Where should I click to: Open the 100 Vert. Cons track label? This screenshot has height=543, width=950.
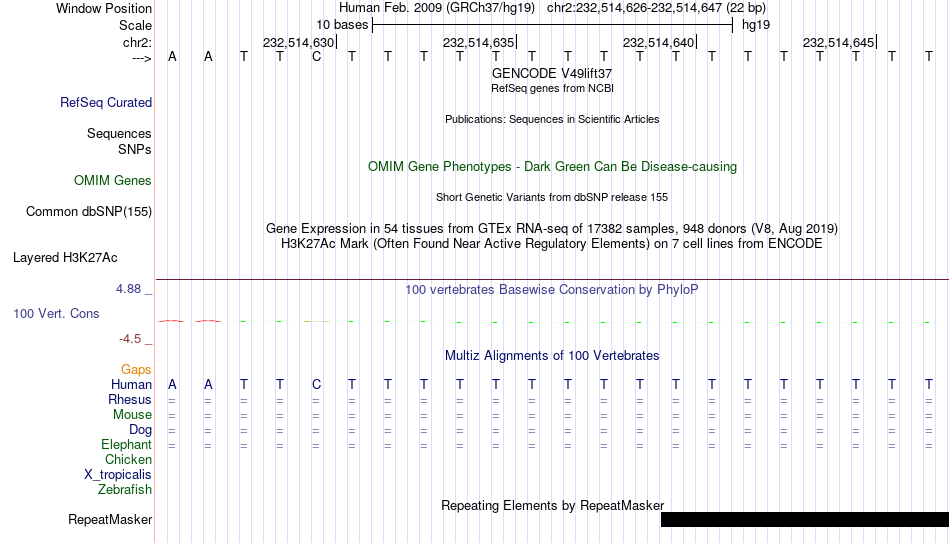click(x=56, y=313)
